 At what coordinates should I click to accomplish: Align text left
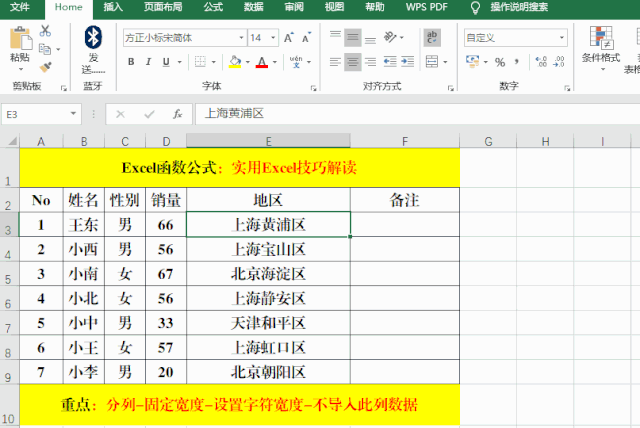(x=336, y=62)
